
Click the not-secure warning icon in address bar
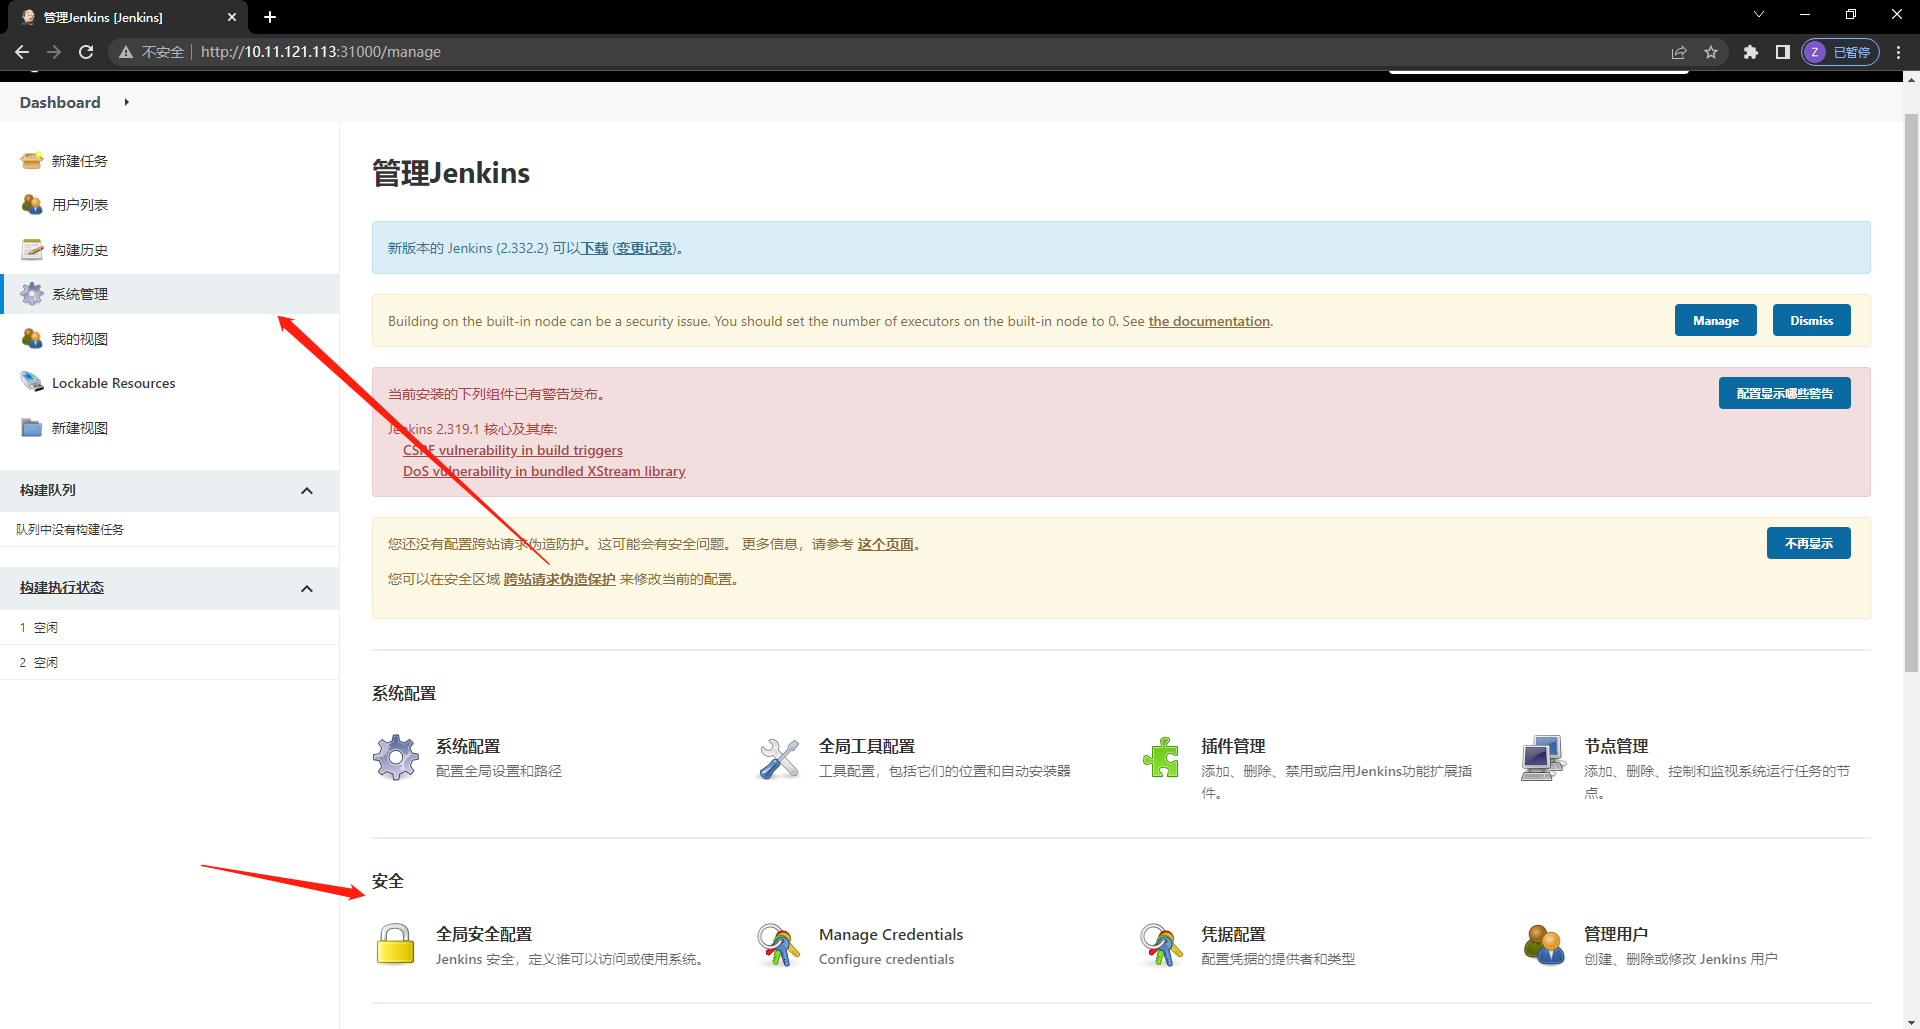point(126,52)
